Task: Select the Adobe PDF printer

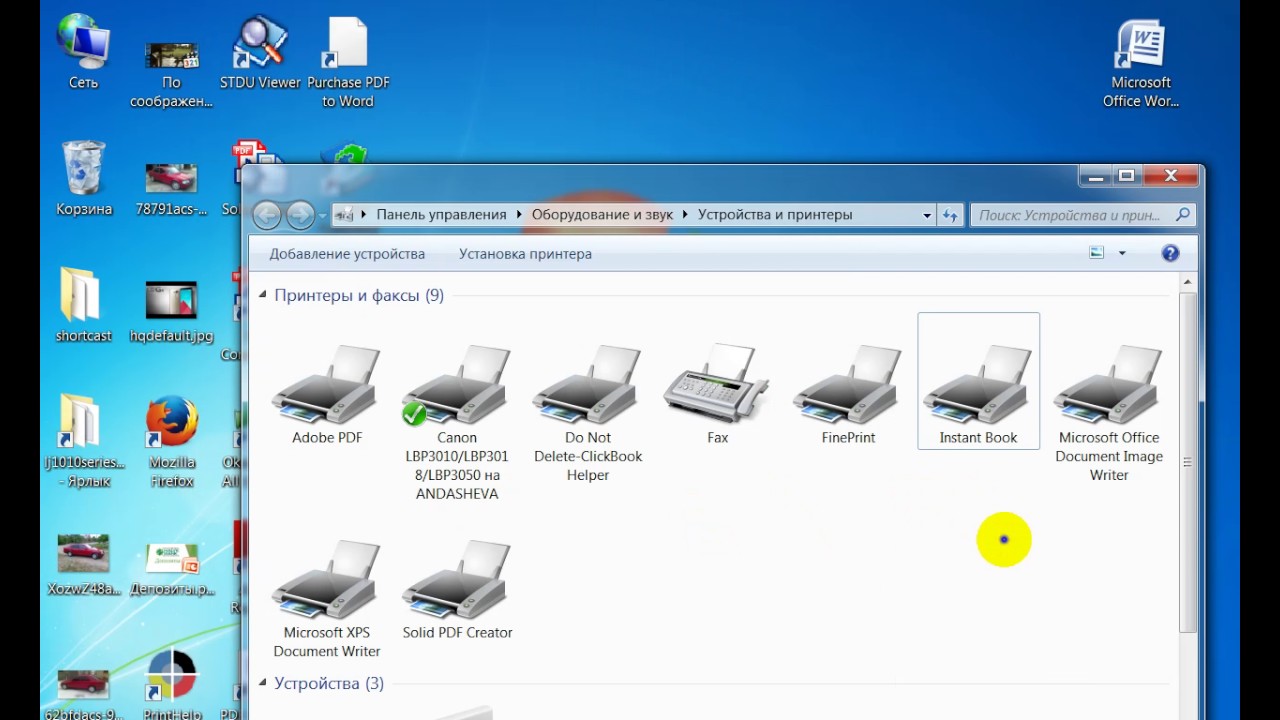Action: (327, 394)
